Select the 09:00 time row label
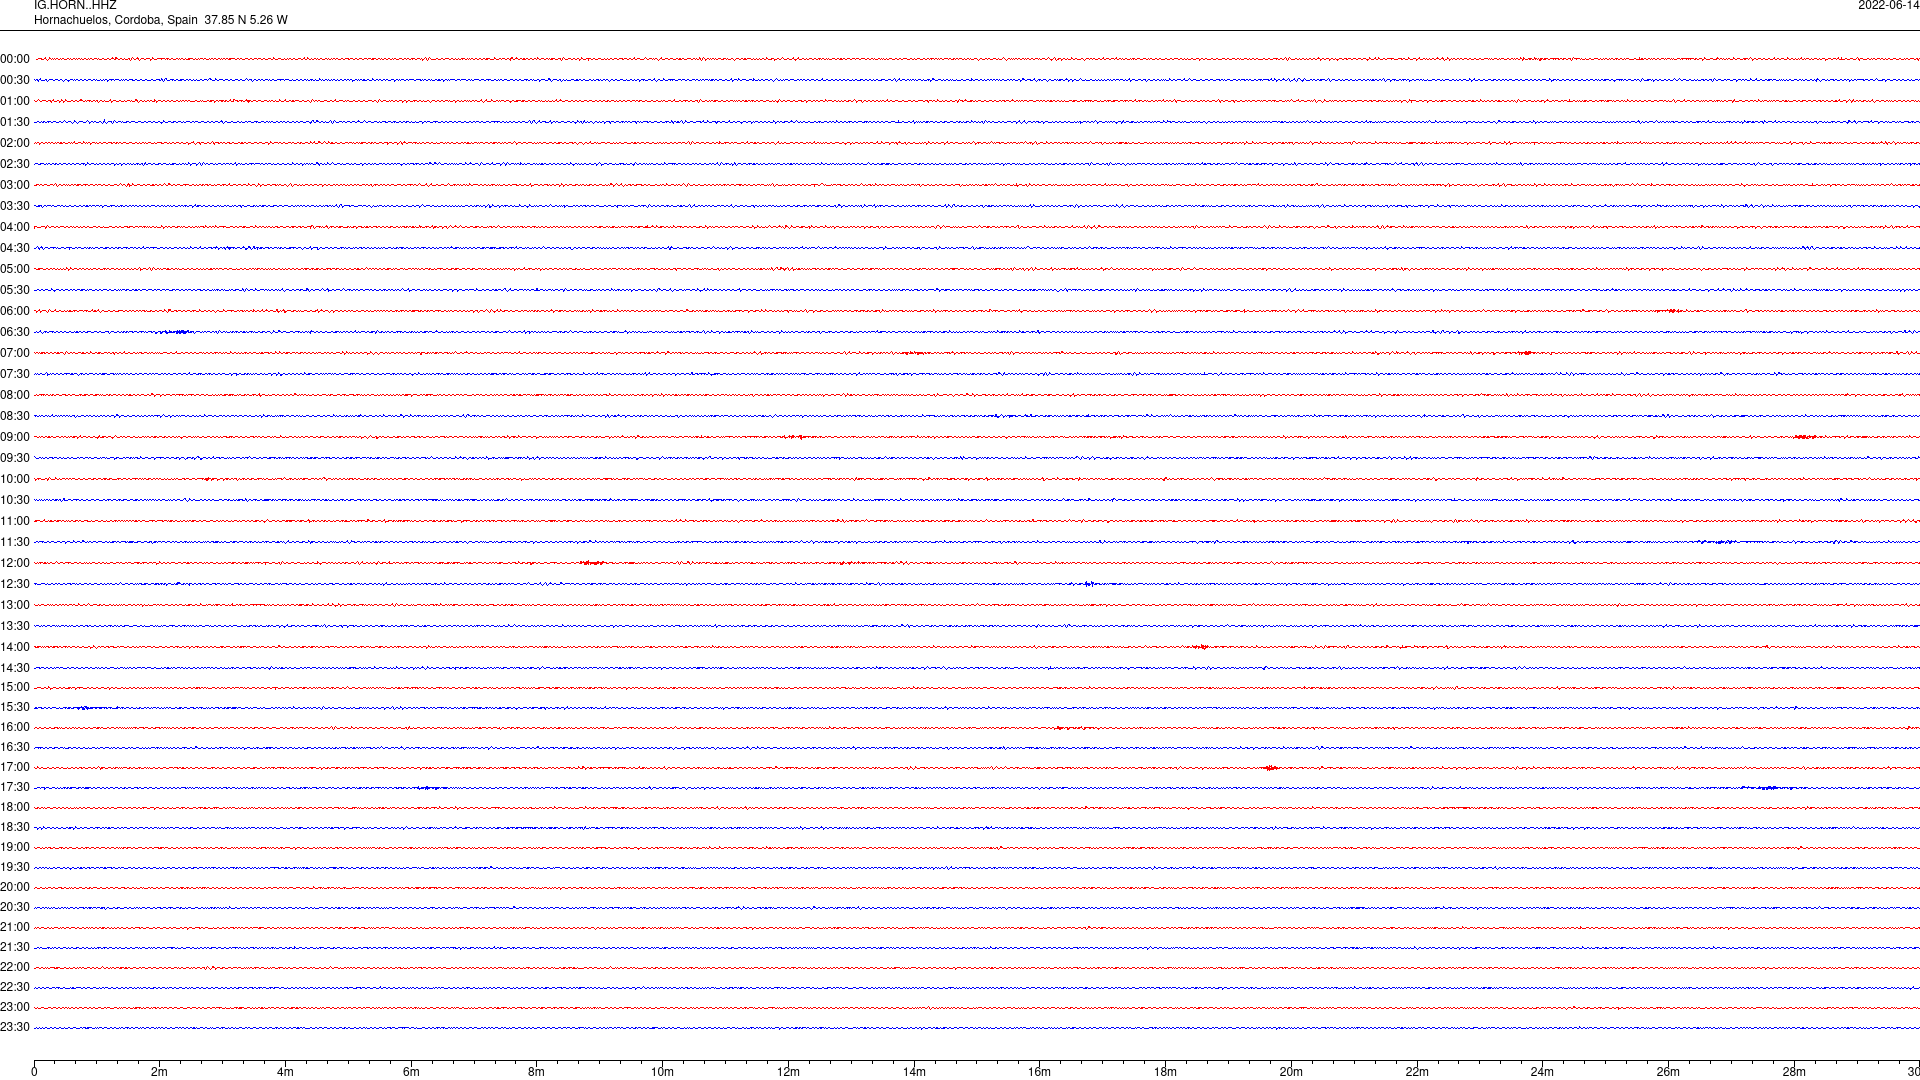1920x1080 pixels. point(15,437)
